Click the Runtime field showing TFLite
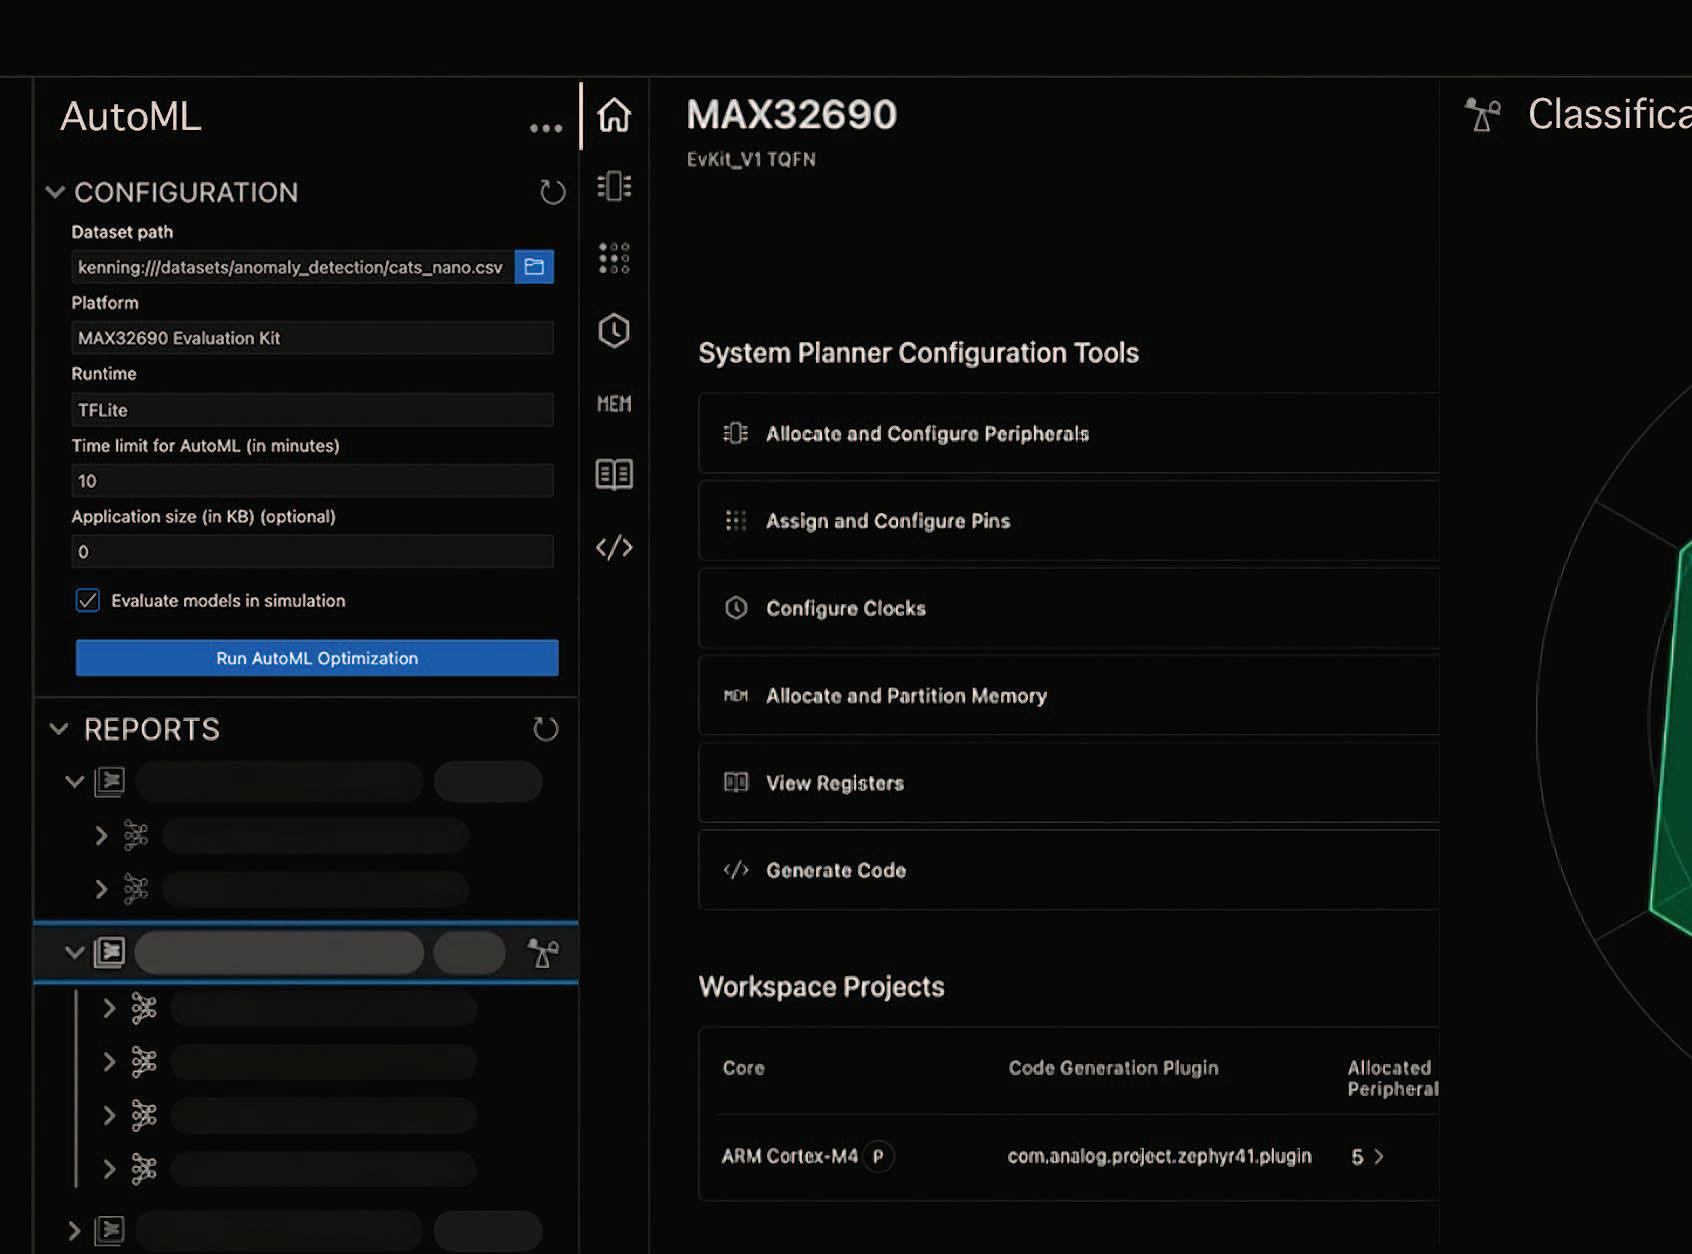Image resolution: width=1692 pixels, height=1254 pixels. tap(312, 410)
